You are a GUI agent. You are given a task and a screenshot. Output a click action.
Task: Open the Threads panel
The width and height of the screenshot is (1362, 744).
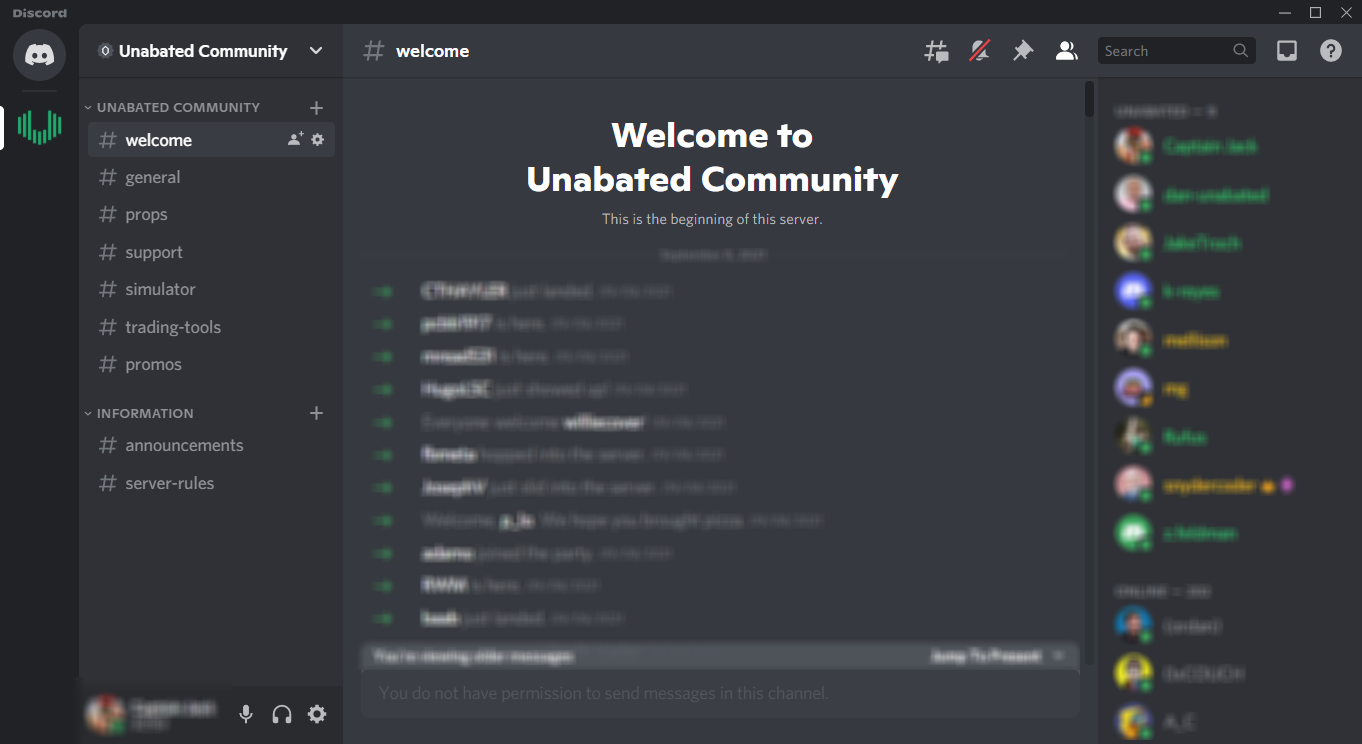pos(936,51)
